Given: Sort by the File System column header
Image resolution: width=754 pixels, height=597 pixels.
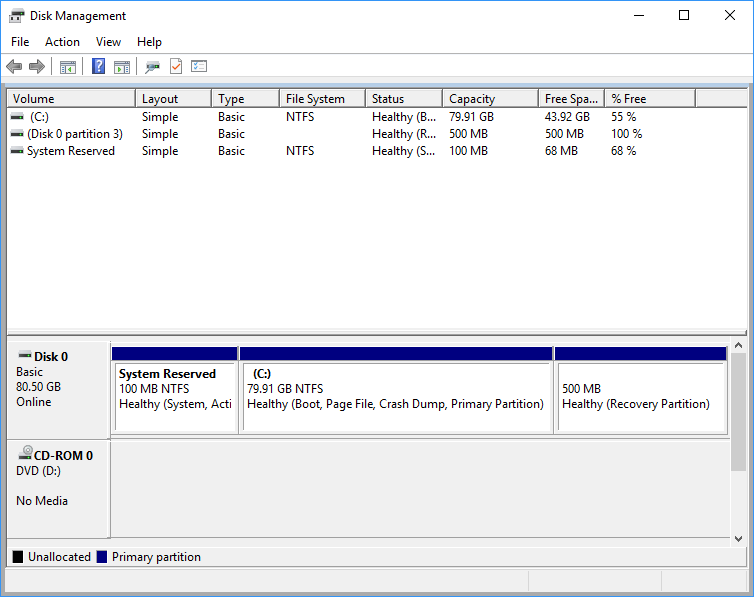Looking at the screenshot, I should tap(323, 99).
